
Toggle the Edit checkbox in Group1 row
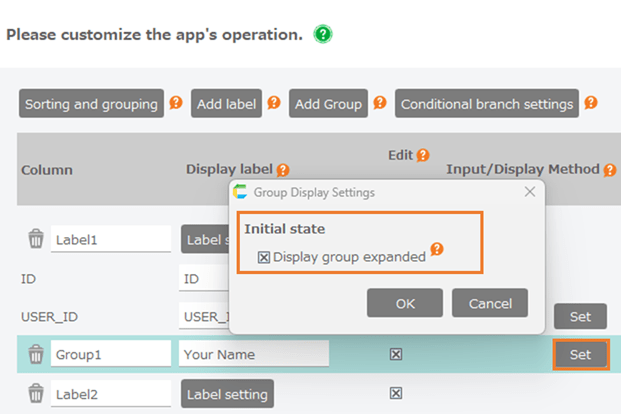(x=396, y=354)
